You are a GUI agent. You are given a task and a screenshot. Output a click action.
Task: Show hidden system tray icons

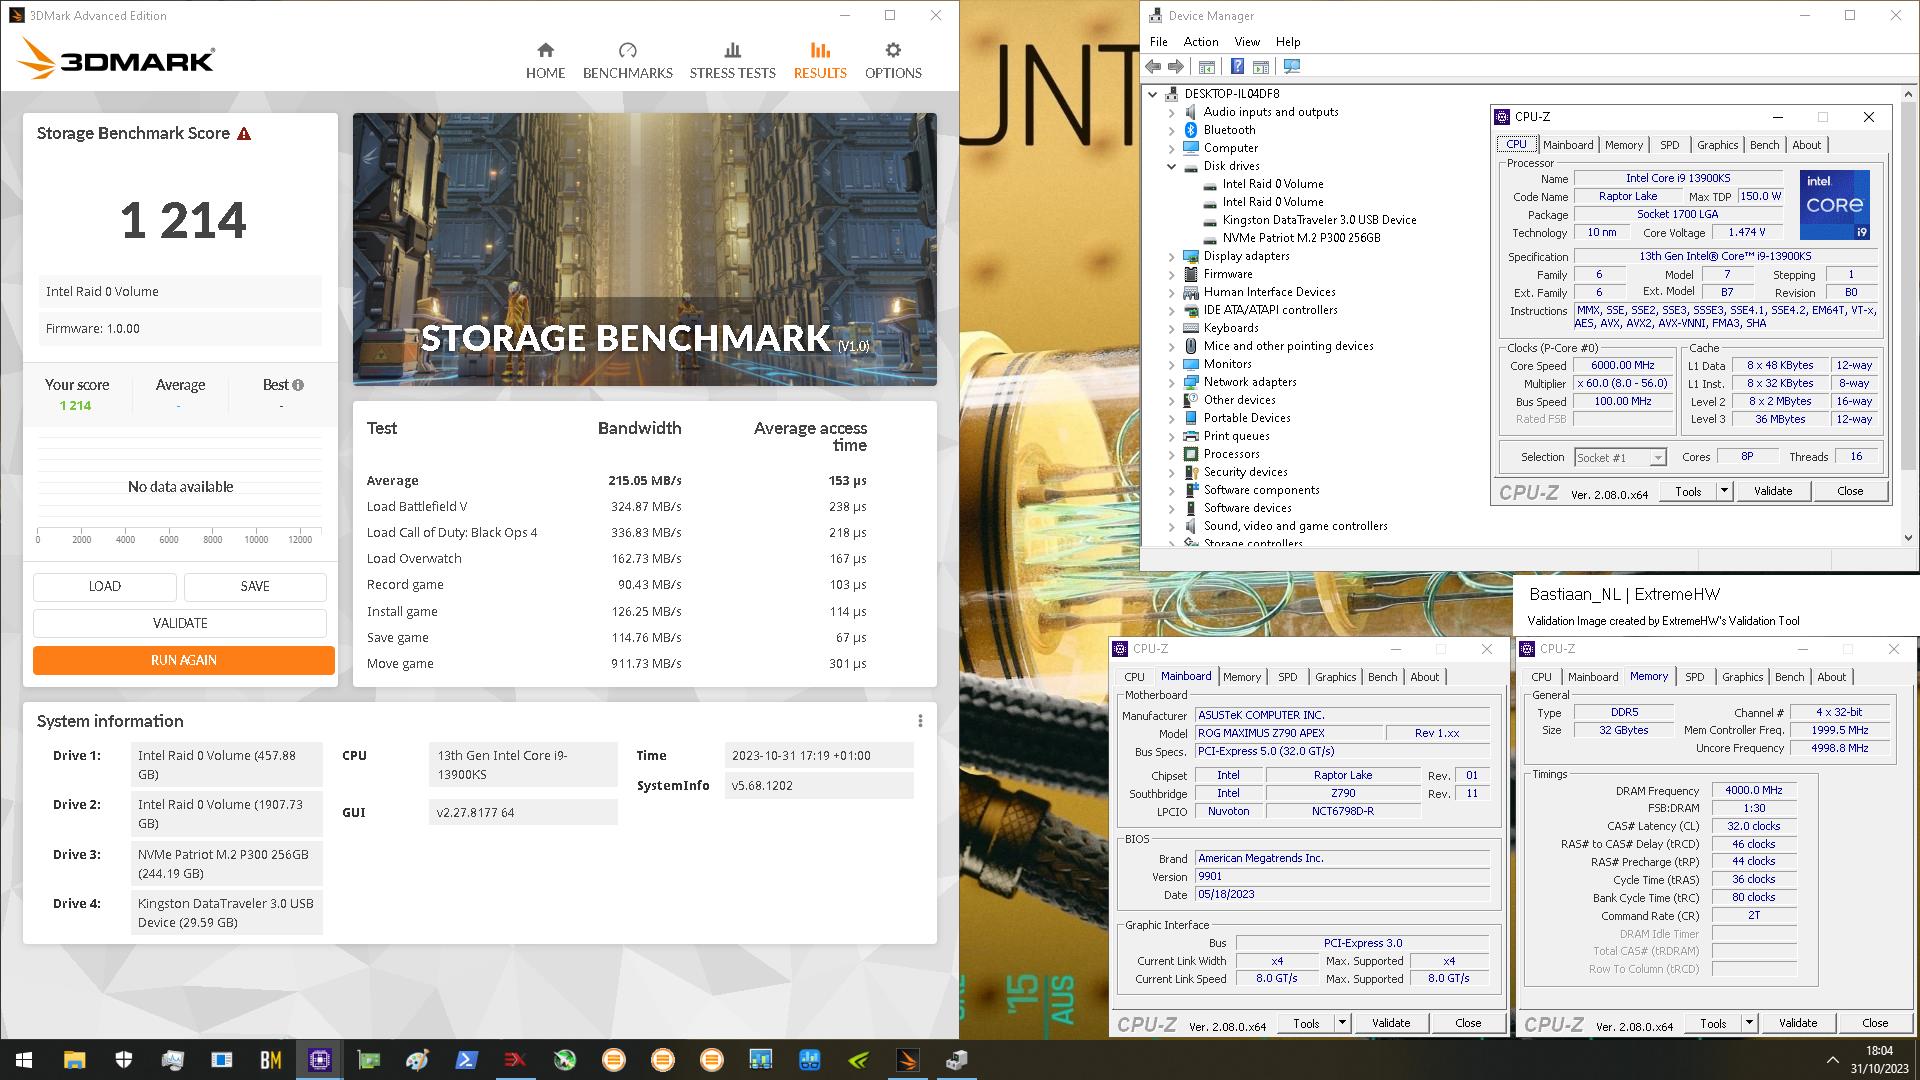tap(1832, 1060)
